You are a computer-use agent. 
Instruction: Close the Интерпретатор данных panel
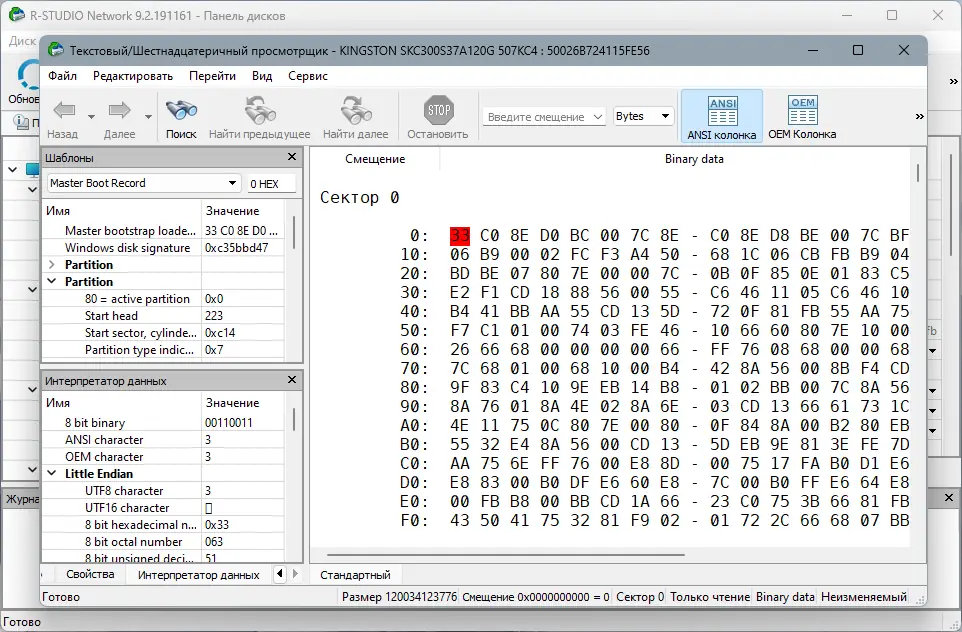[x=292, y=380]
